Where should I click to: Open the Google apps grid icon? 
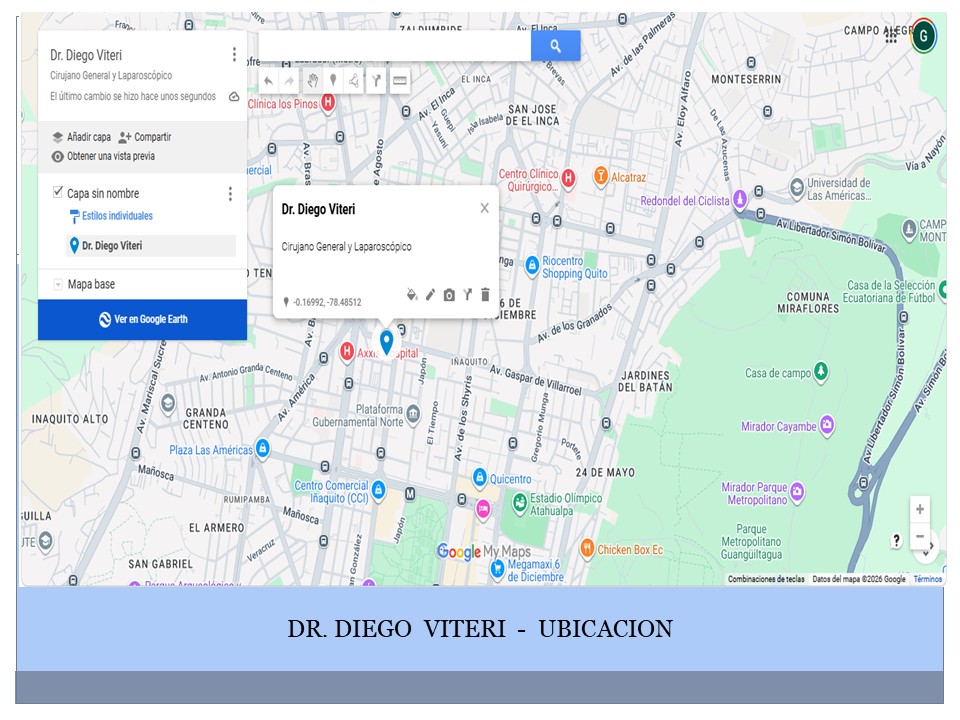891,37
